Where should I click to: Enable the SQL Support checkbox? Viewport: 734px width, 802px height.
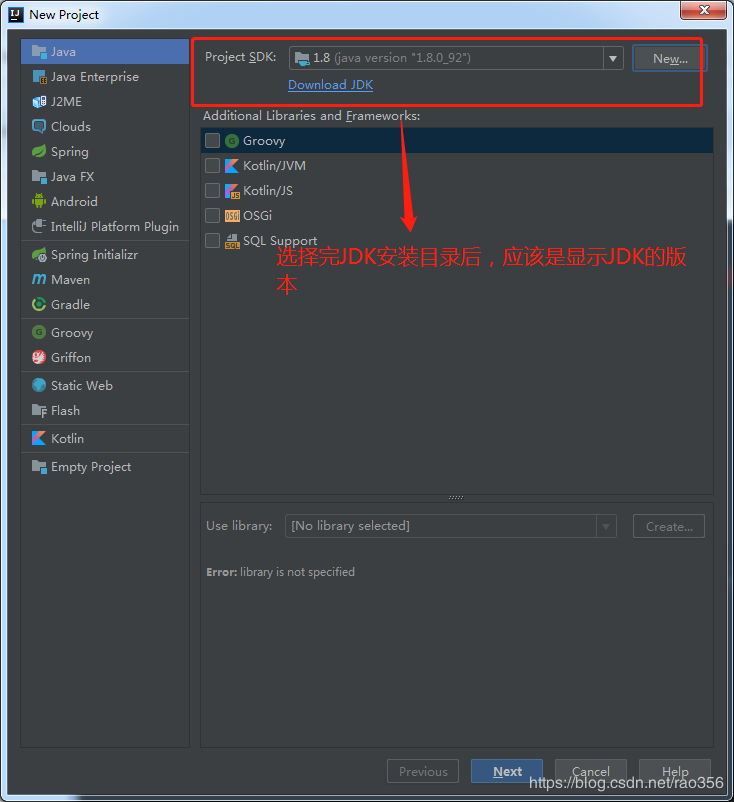212,240
